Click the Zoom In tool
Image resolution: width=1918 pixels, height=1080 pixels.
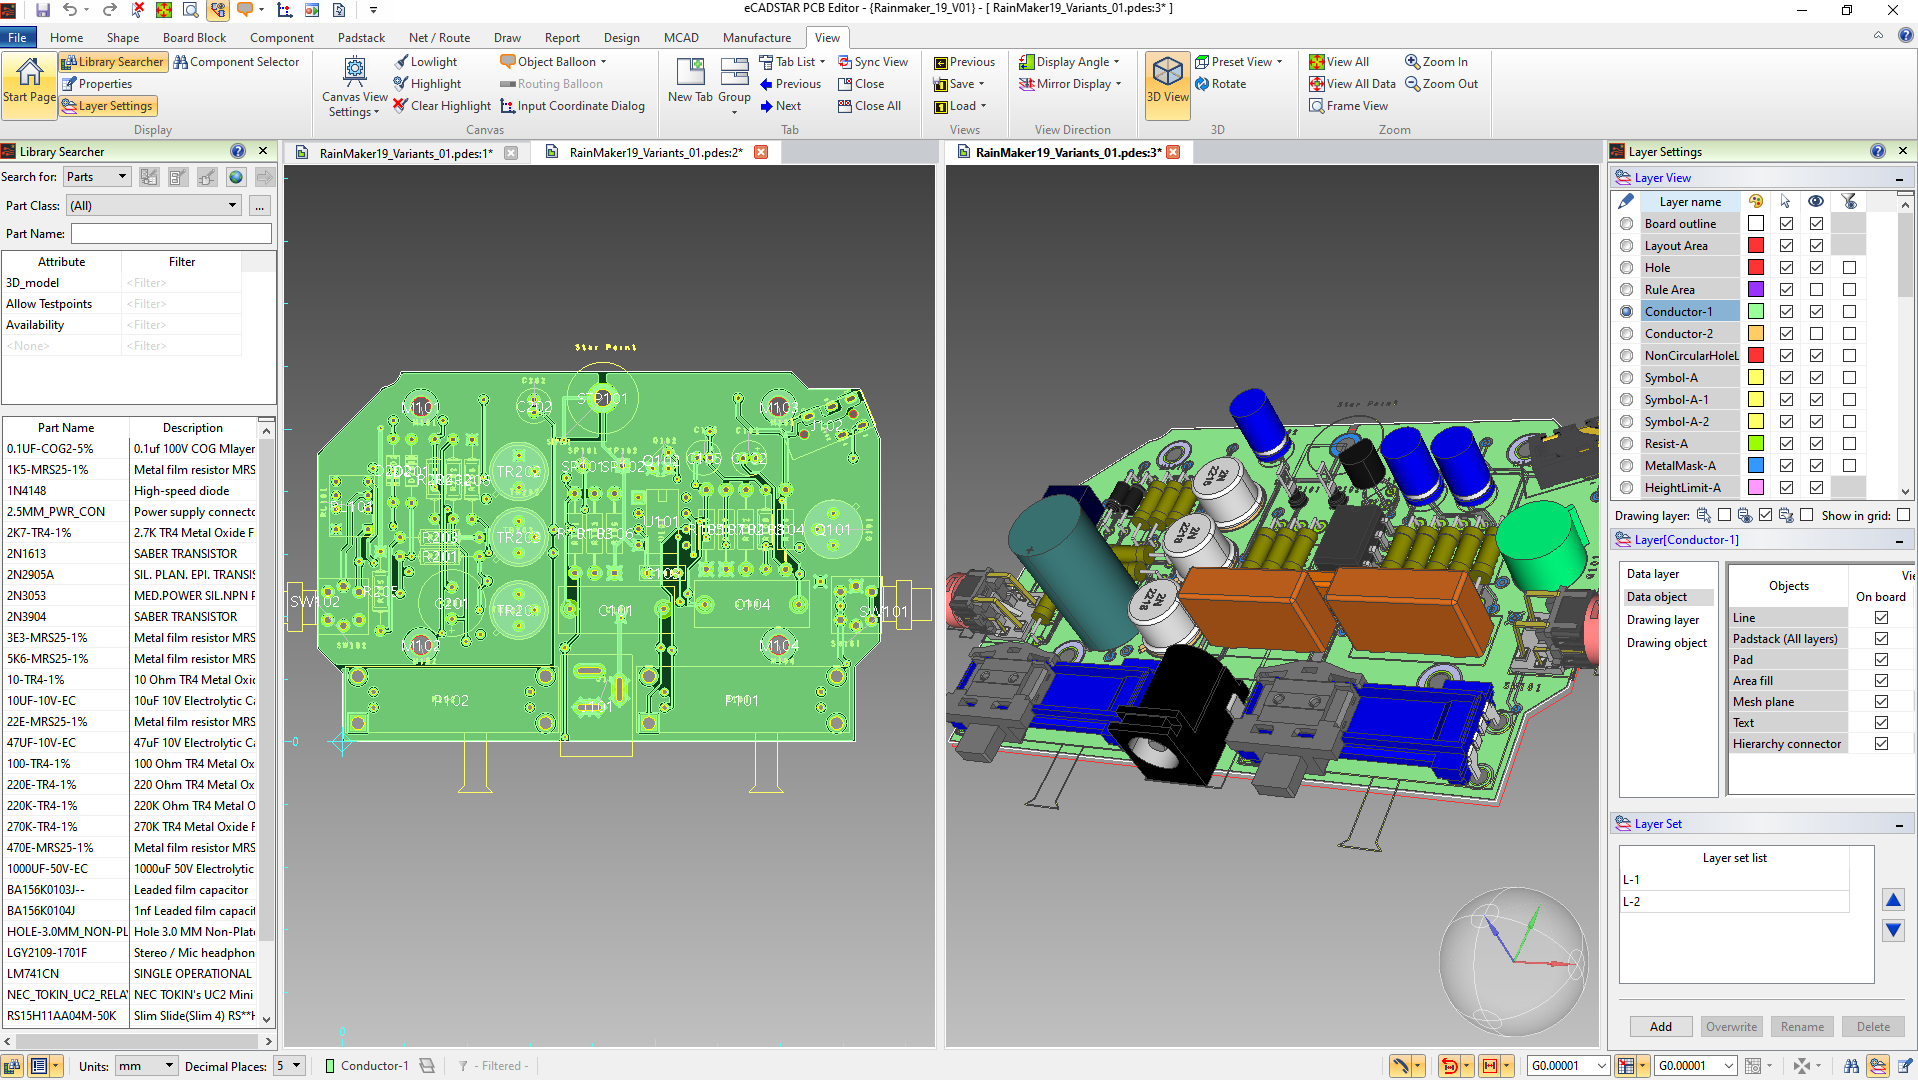pyautogui.click(x=1436, y=62)
